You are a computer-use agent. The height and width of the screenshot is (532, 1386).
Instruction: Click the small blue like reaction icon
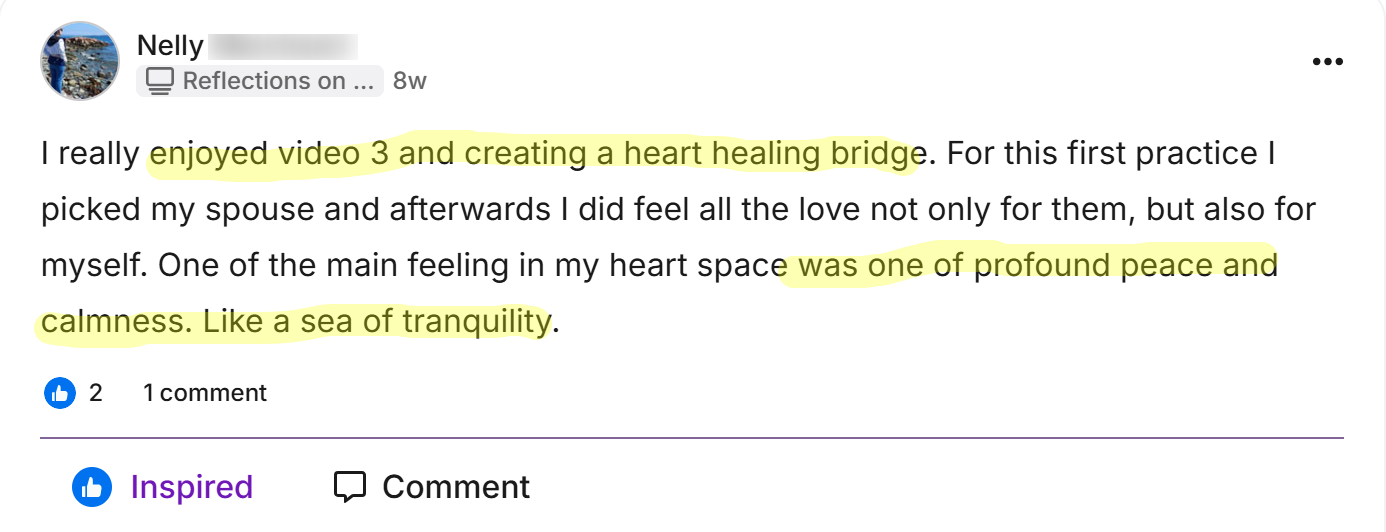pyautogui.click(x=60, y=393)
